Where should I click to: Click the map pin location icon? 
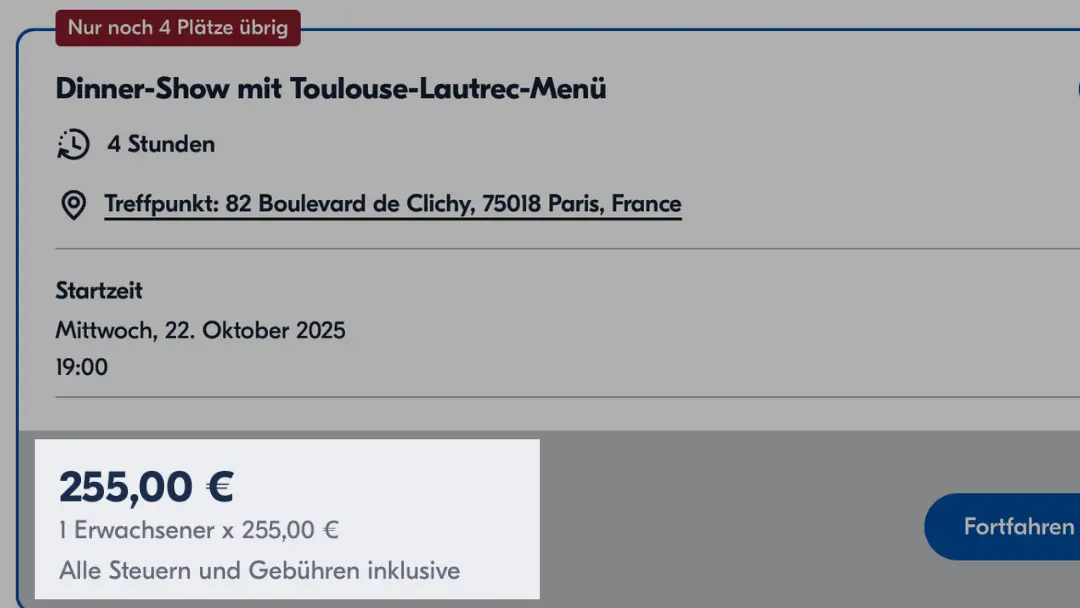coord(73,205)
